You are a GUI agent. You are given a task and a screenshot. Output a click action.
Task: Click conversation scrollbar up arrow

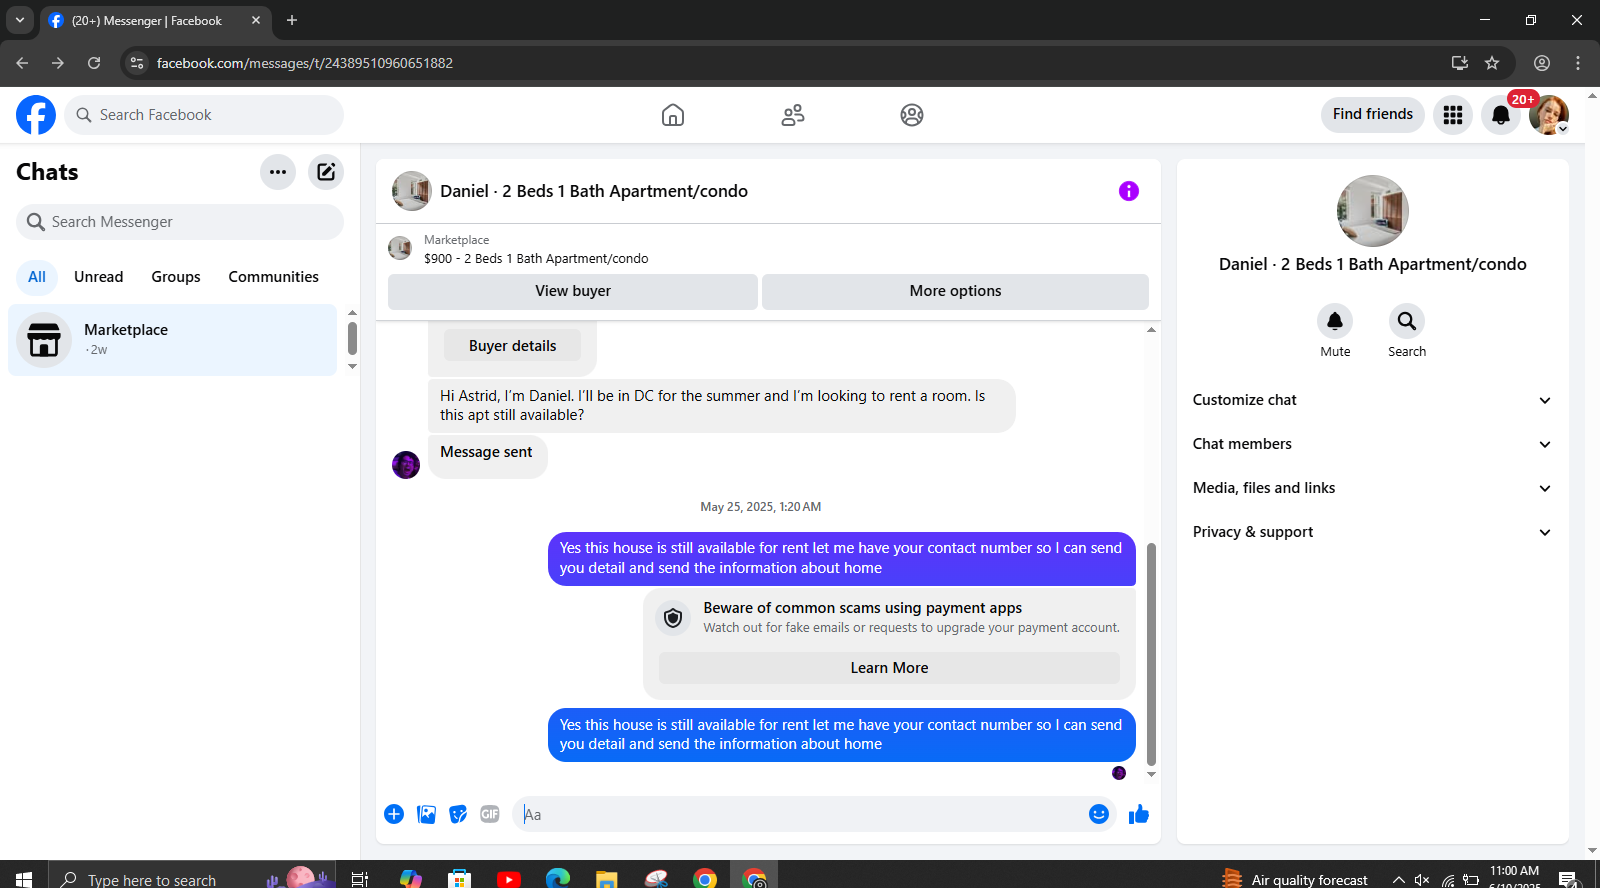(1151, 329)
